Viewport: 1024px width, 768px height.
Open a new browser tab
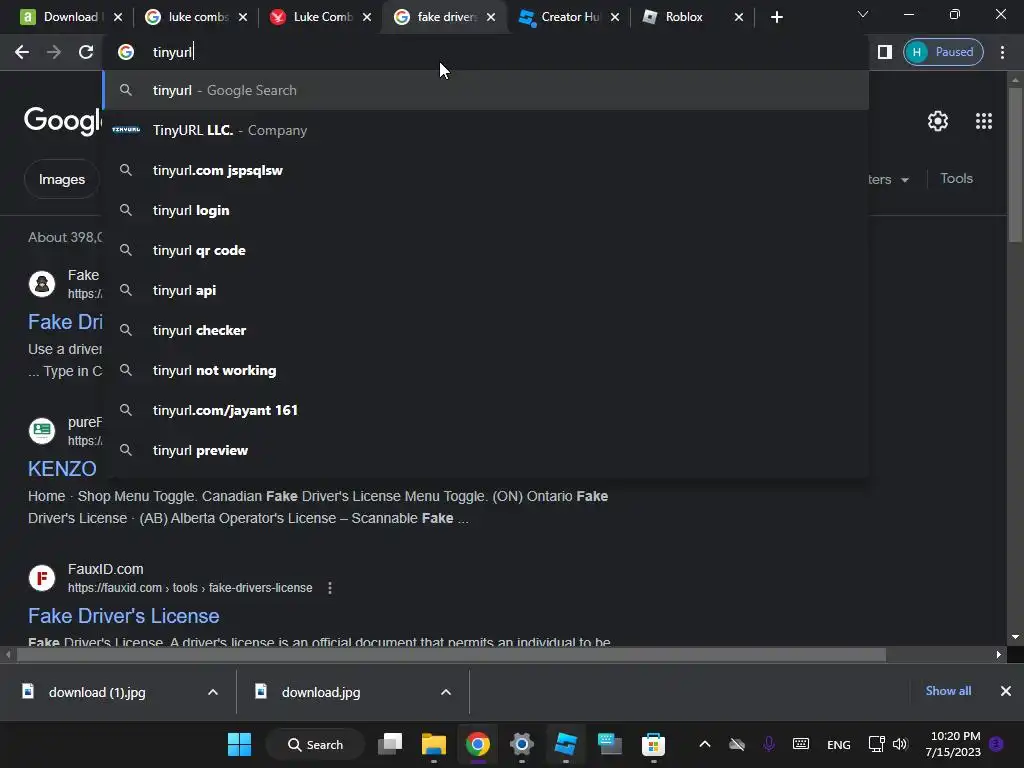pos(776,17)
